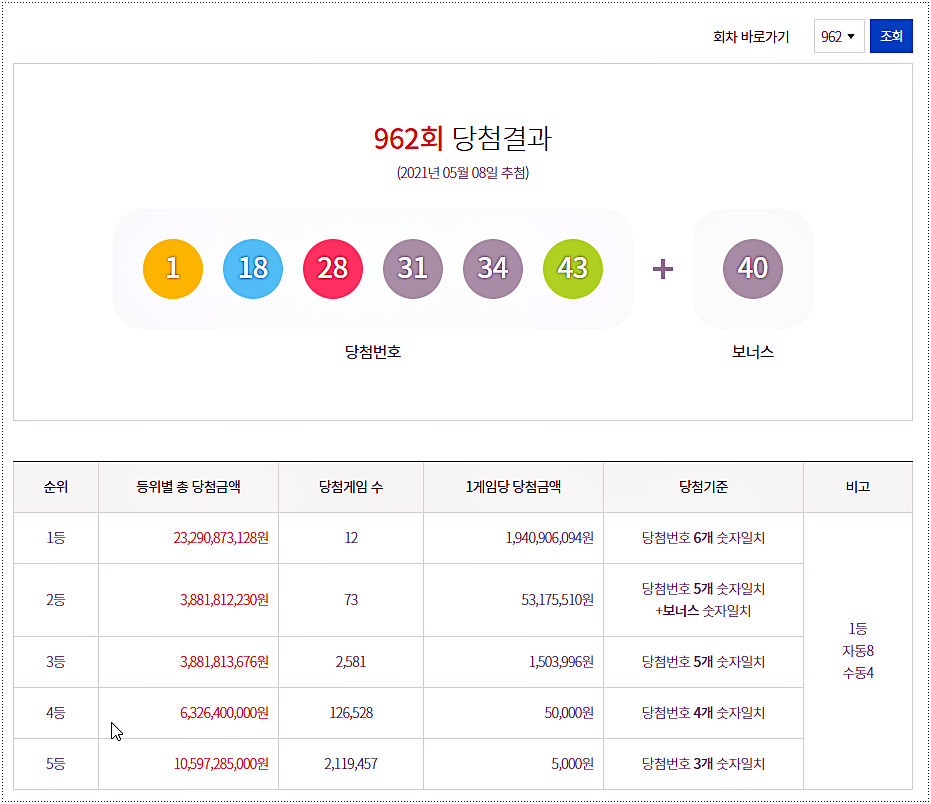Click total prize 10,597,285,000원
Image resolution: width=931 pixels, height=804 pixels.
221,764
